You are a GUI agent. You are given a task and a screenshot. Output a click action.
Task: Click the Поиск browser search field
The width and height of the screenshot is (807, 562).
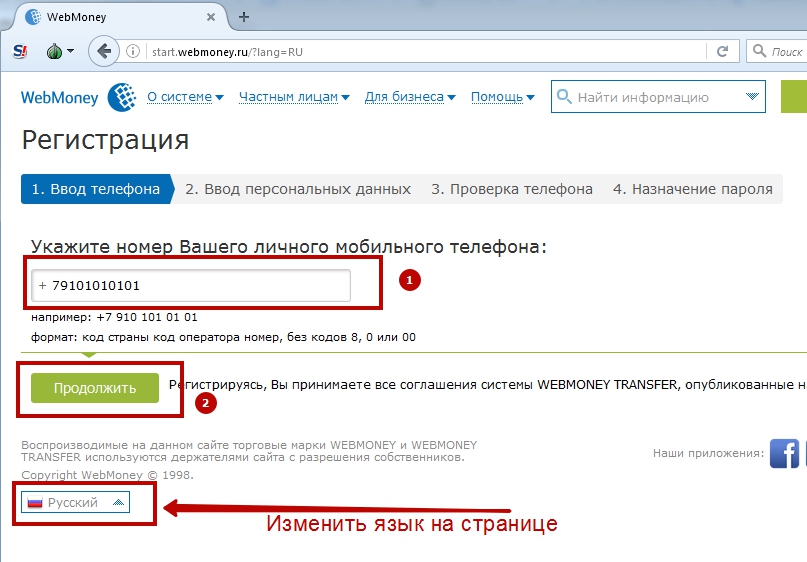[777, 51]
